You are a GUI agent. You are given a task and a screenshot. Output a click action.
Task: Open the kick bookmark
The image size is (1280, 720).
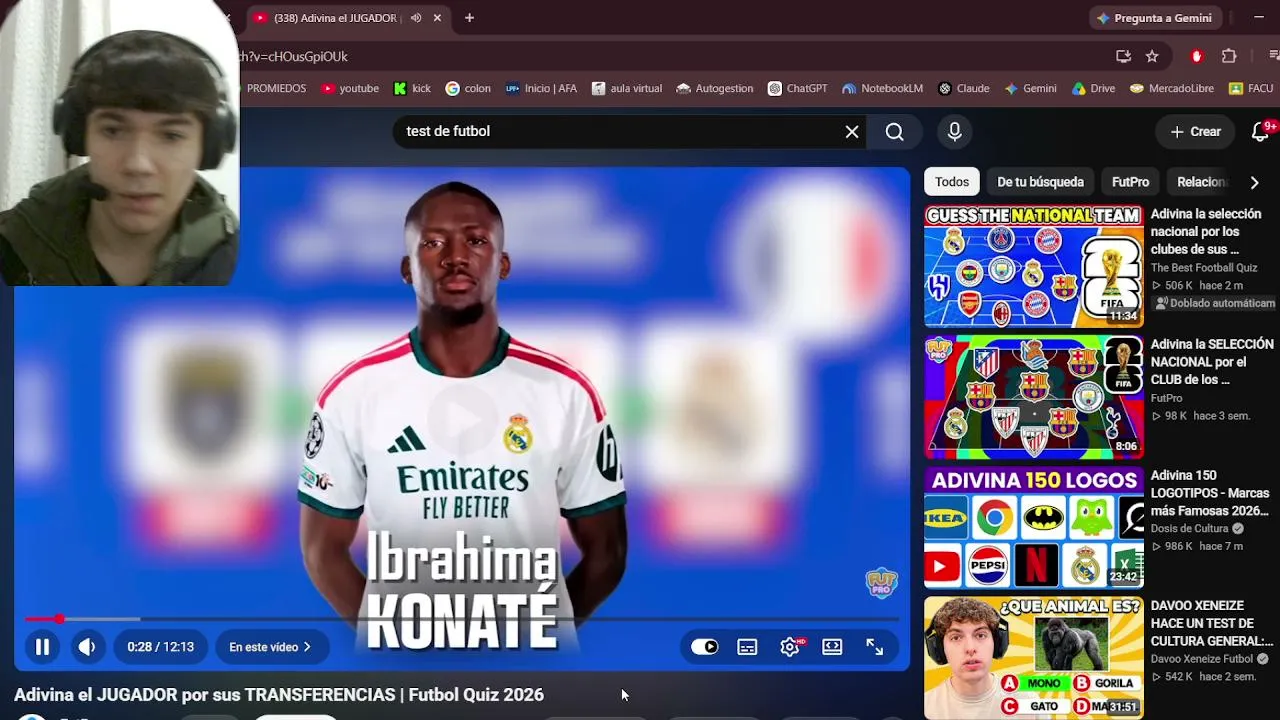(x=412, y=89)
